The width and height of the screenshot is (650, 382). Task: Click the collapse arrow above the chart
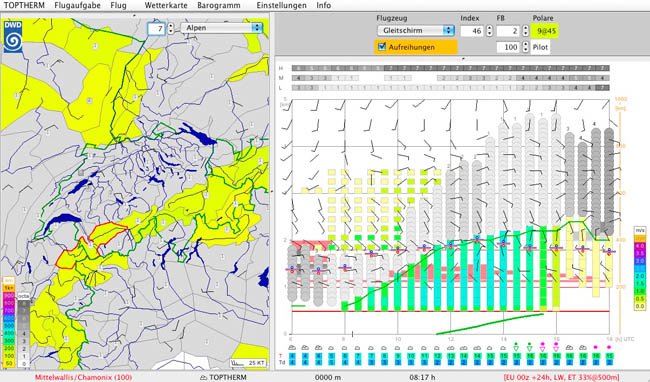(463, 59)
